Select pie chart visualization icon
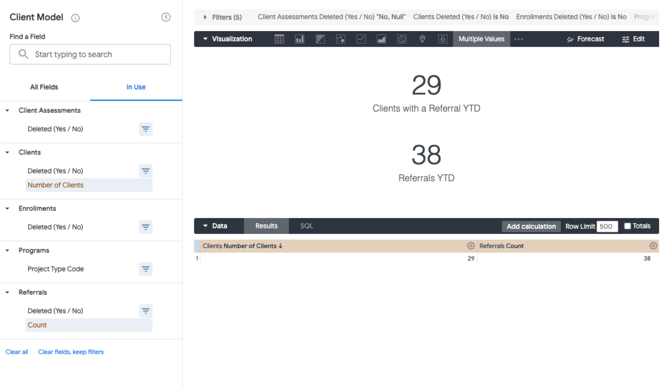 402,39
